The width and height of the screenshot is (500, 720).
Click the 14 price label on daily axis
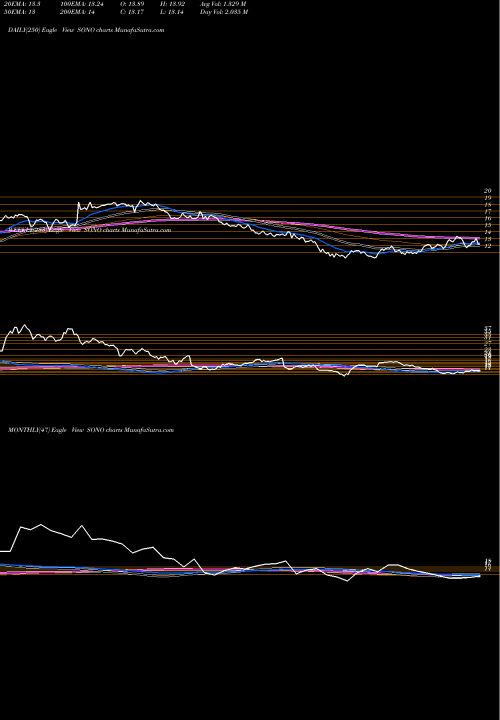pyautogui.click(x=488, y=232)
